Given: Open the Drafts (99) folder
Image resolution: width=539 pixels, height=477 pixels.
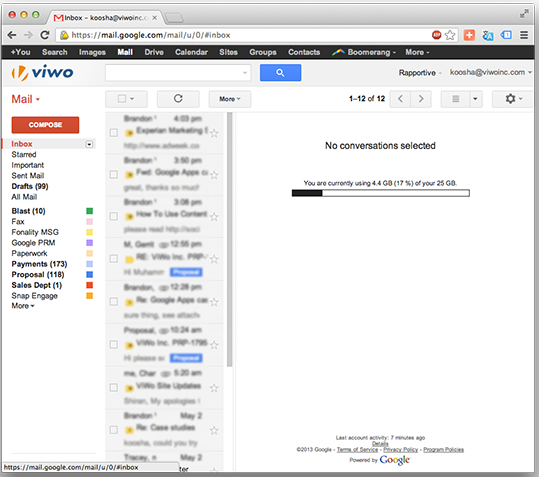Looking at the screenshot, I should point(30,186).
